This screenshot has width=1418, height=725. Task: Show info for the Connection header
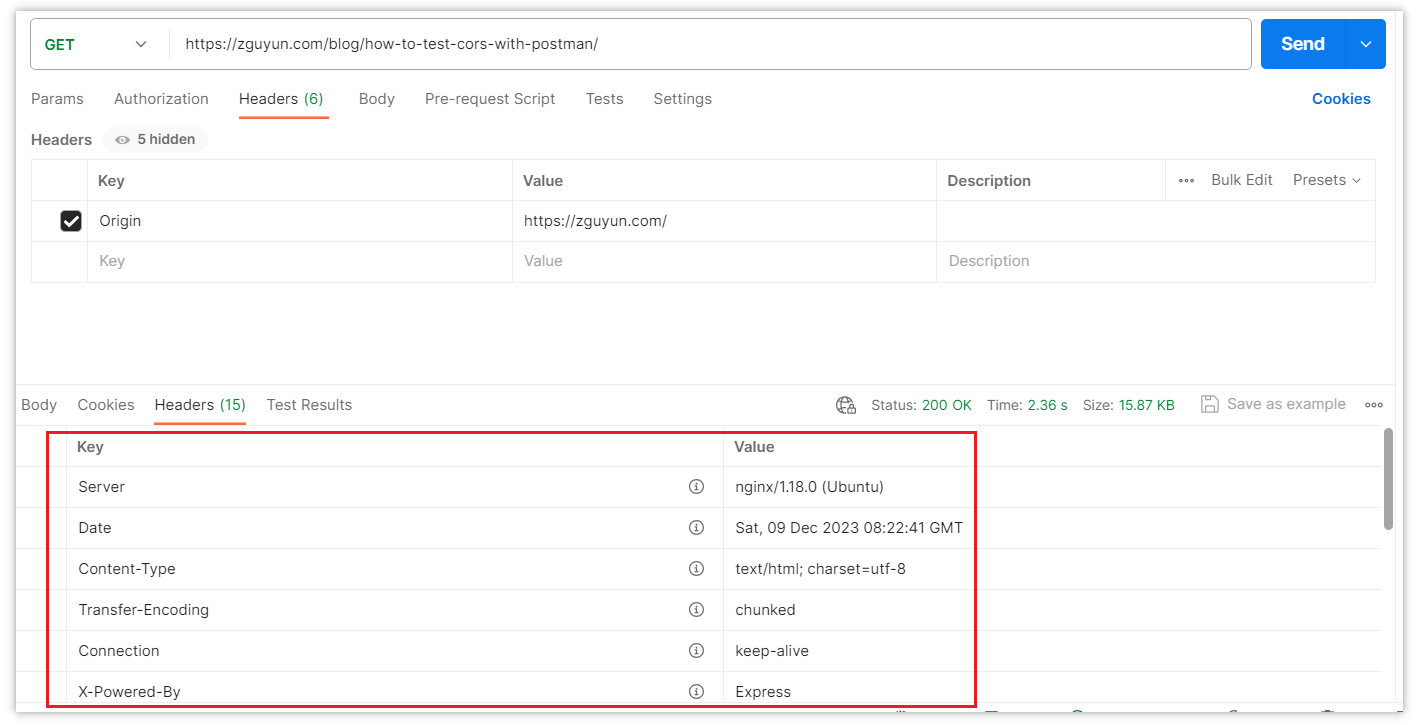click(696, 651)
